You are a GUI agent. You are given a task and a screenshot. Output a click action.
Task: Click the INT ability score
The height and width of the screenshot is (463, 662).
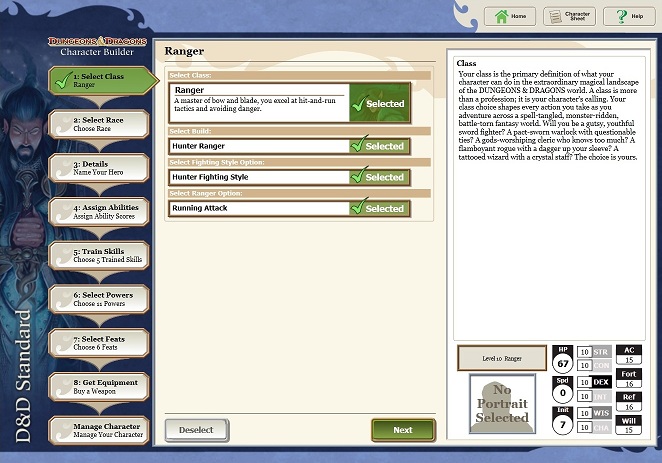pyautogui.click(x=594, y=396)
